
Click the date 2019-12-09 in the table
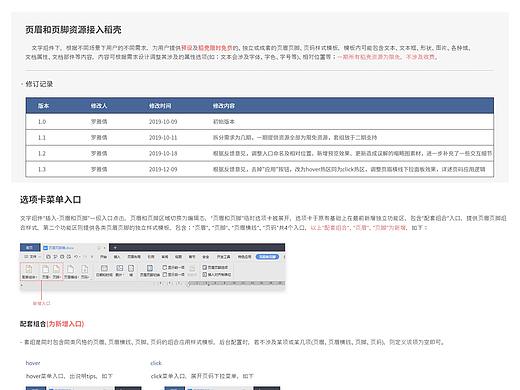[x=163, y=169]
